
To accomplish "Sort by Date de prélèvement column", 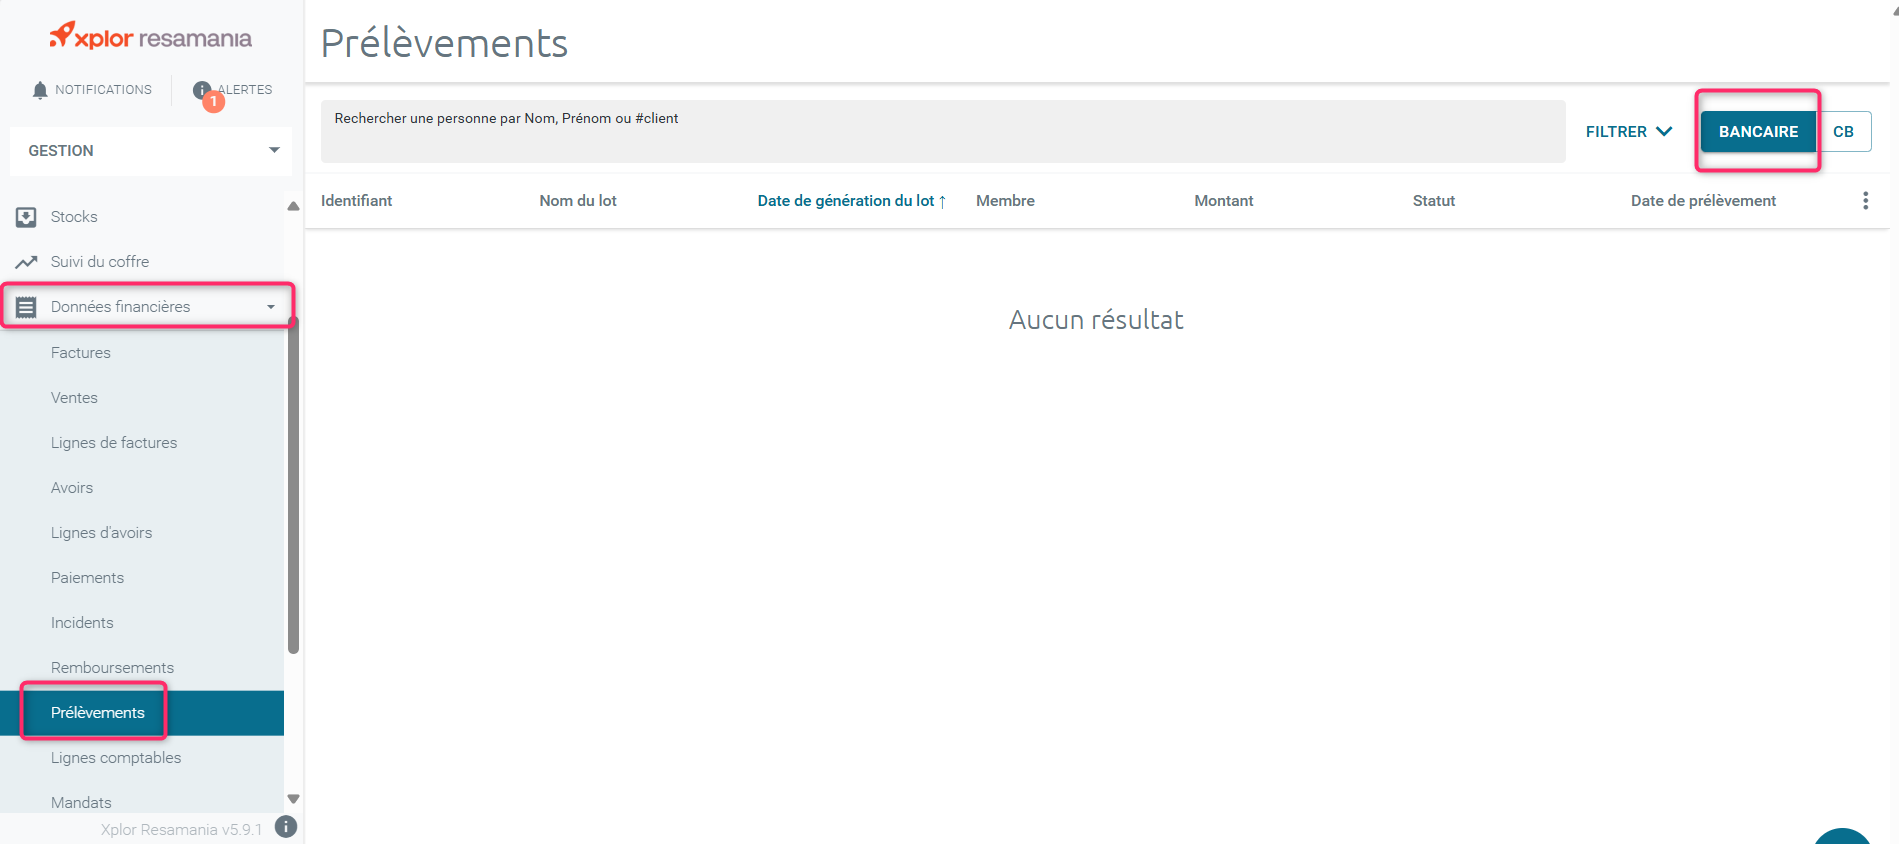I will point(1703,201).
